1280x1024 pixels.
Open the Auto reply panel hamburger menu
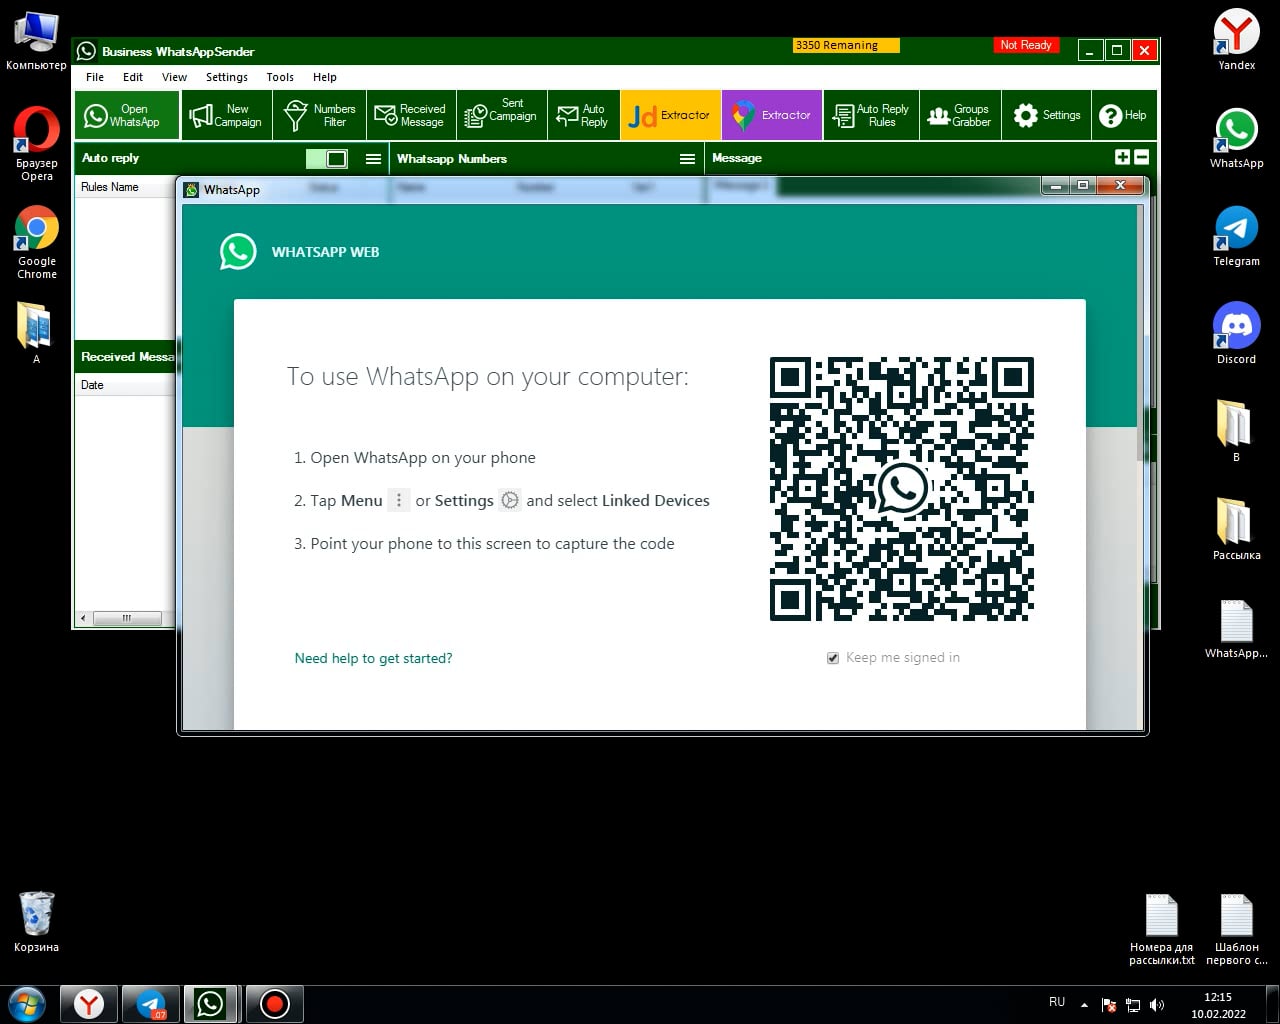[373, 159]
